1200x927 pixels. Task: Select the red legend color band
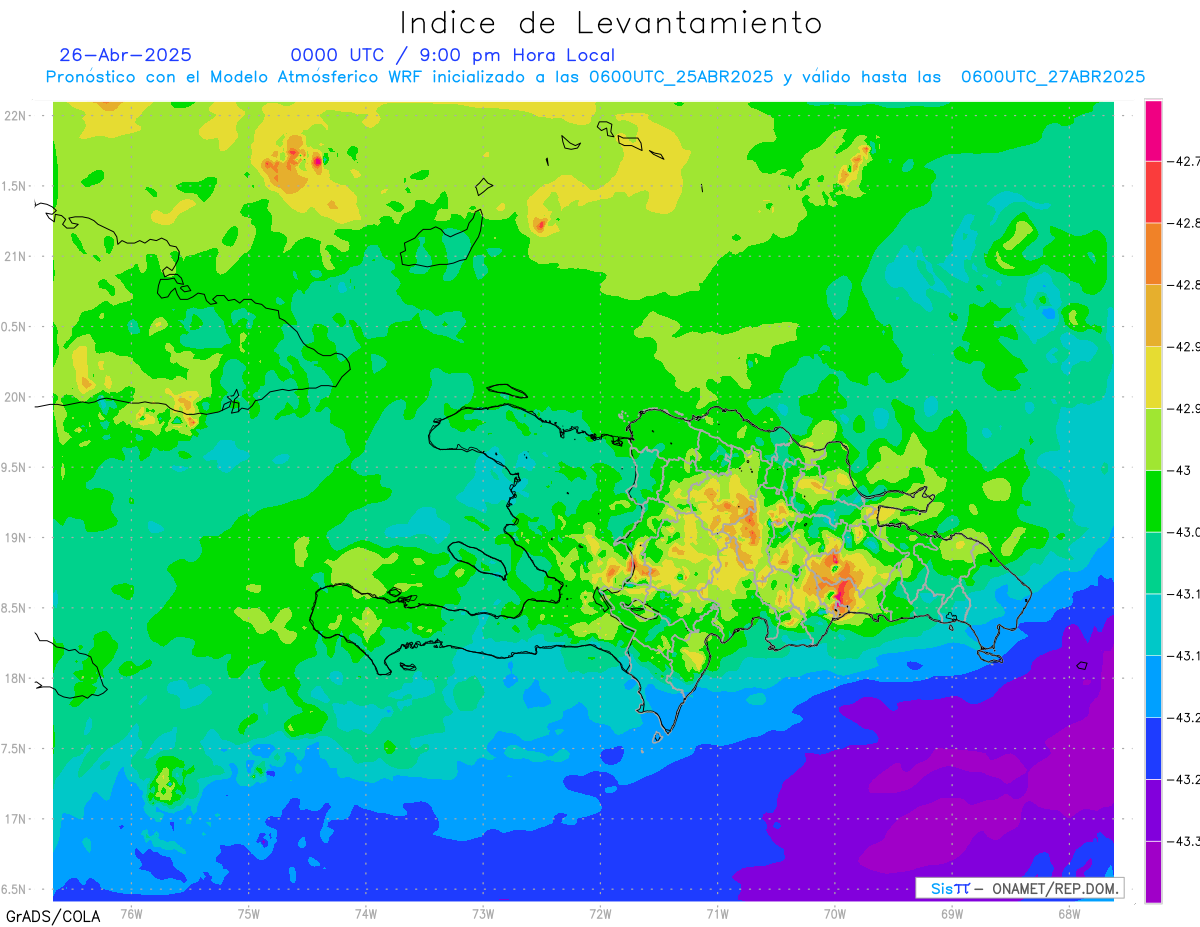pyautogui.click(x=1153, y=192)
